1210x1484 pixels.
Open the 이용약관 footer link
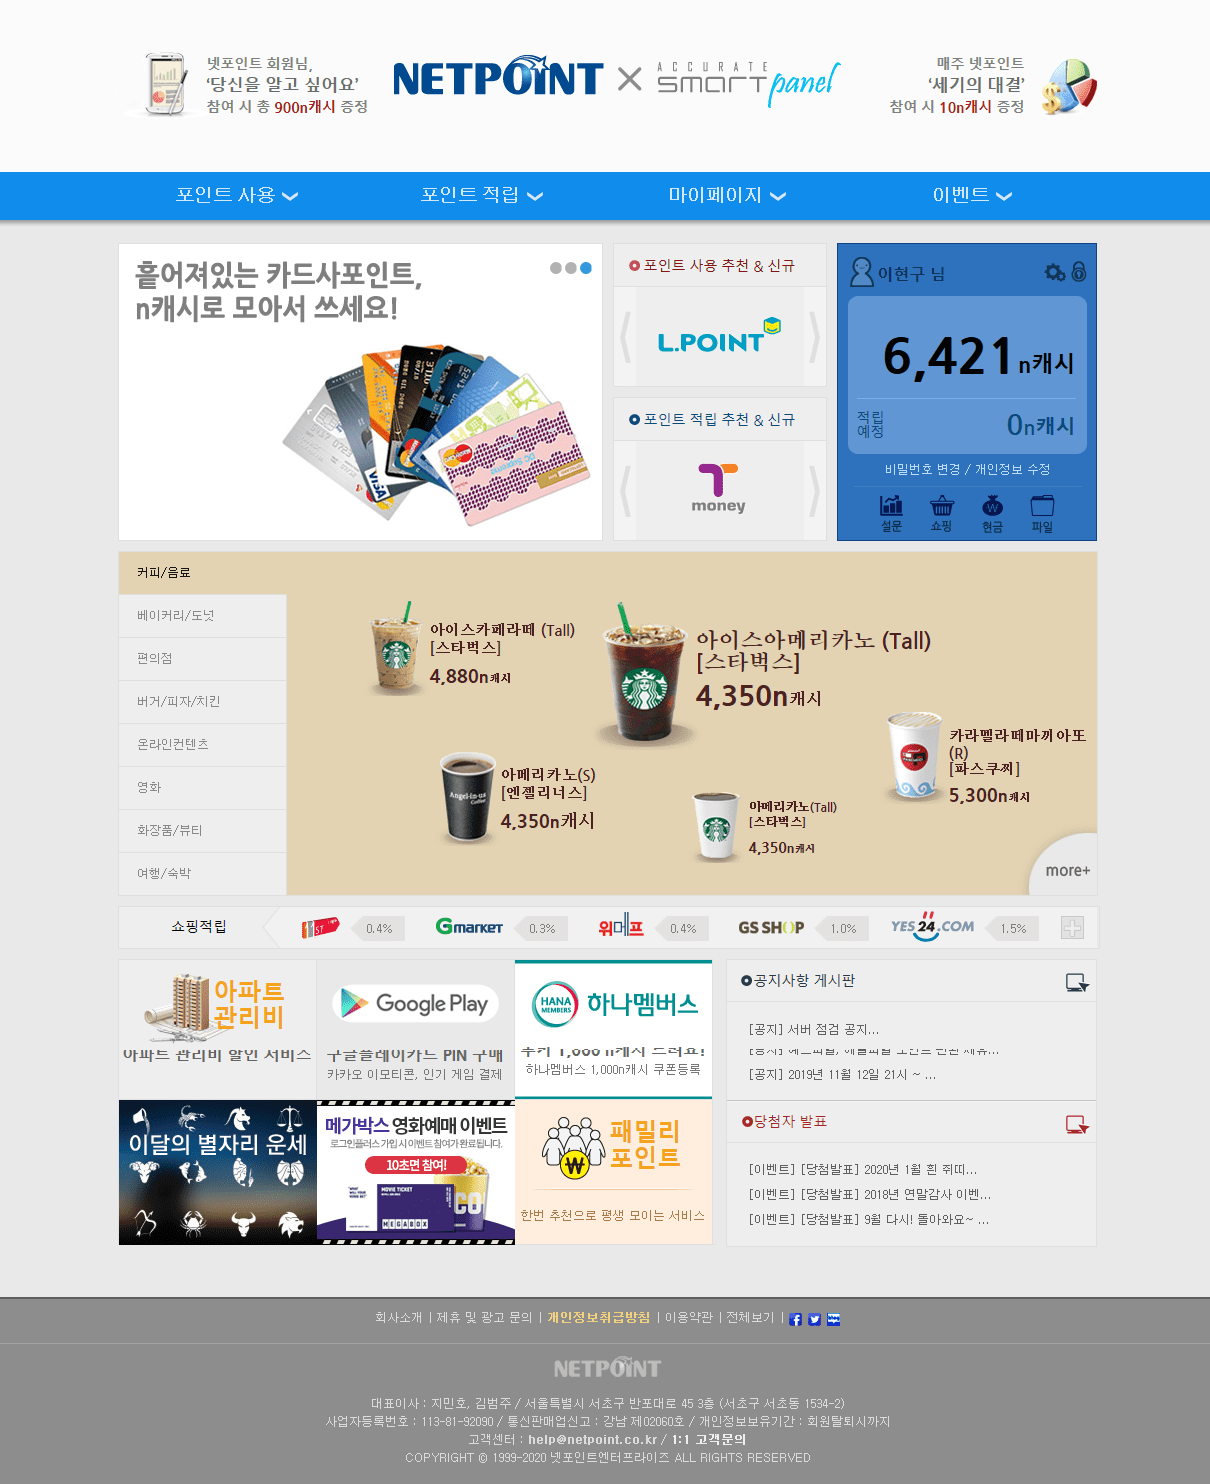[689, 1318]
